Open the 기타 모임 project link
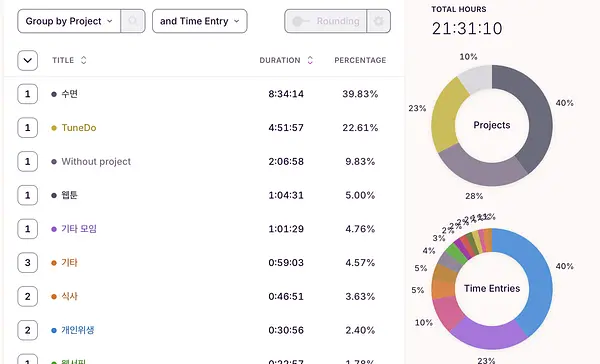 pos(79,229)
